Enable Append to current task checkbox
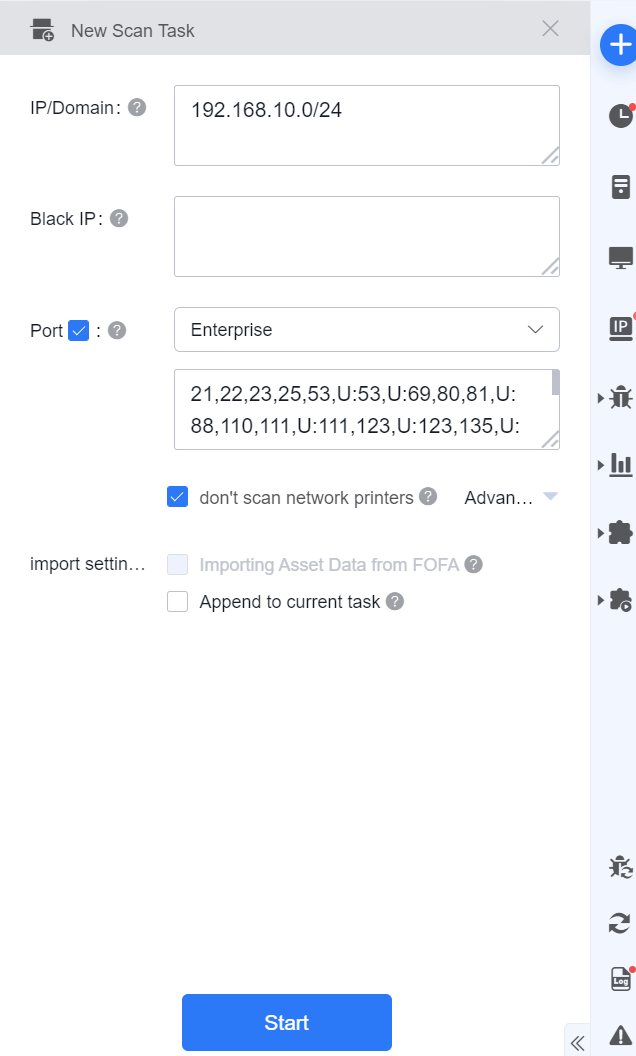 click(178, 602)
